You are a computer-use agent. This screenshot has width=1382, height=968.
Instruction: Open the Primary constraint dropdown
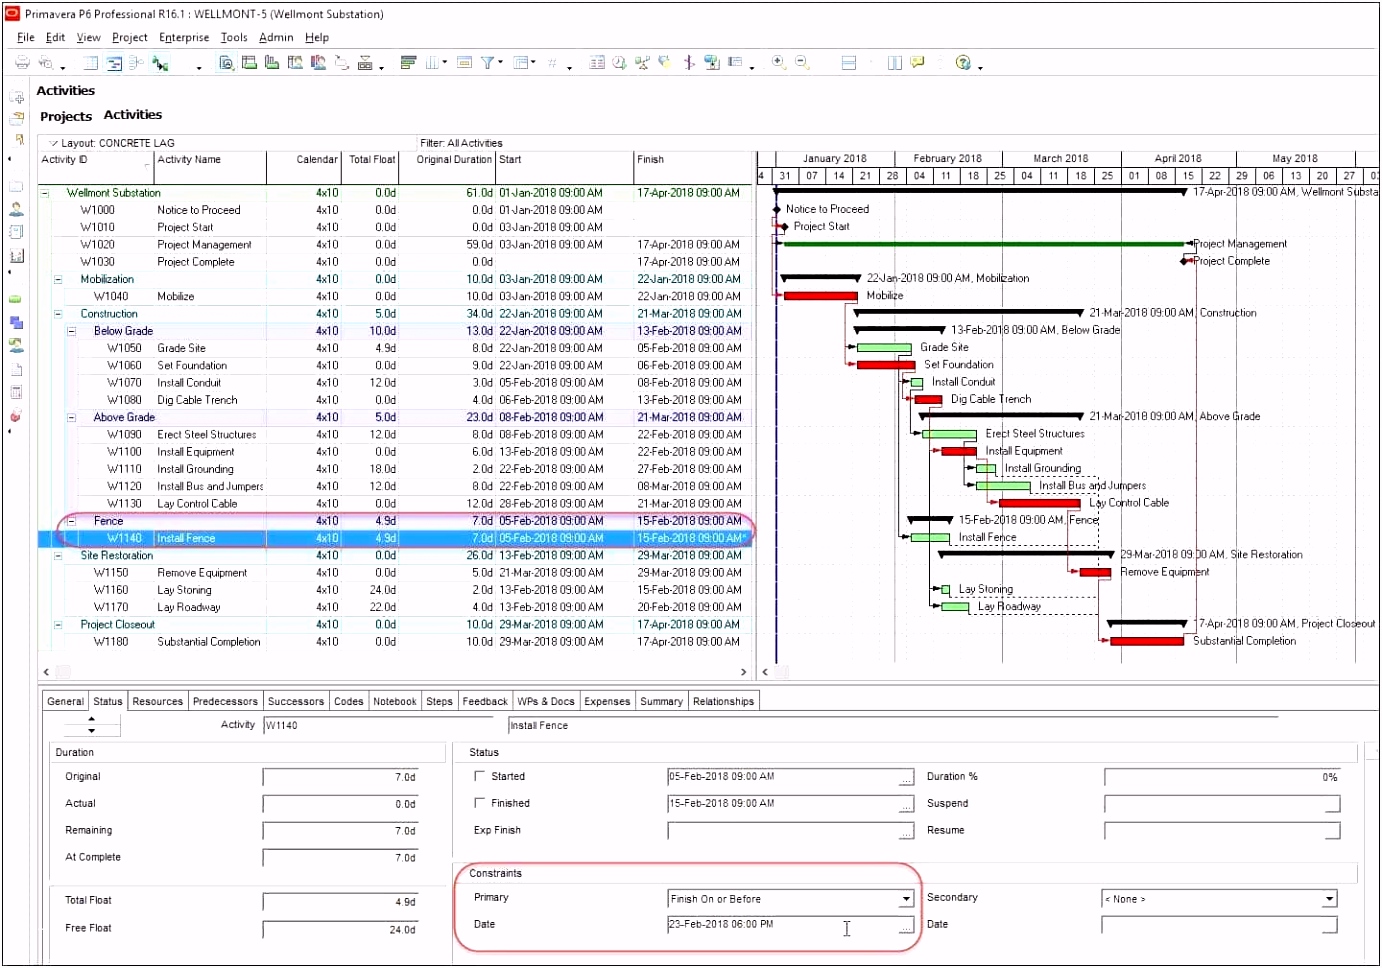click(906, 899)
